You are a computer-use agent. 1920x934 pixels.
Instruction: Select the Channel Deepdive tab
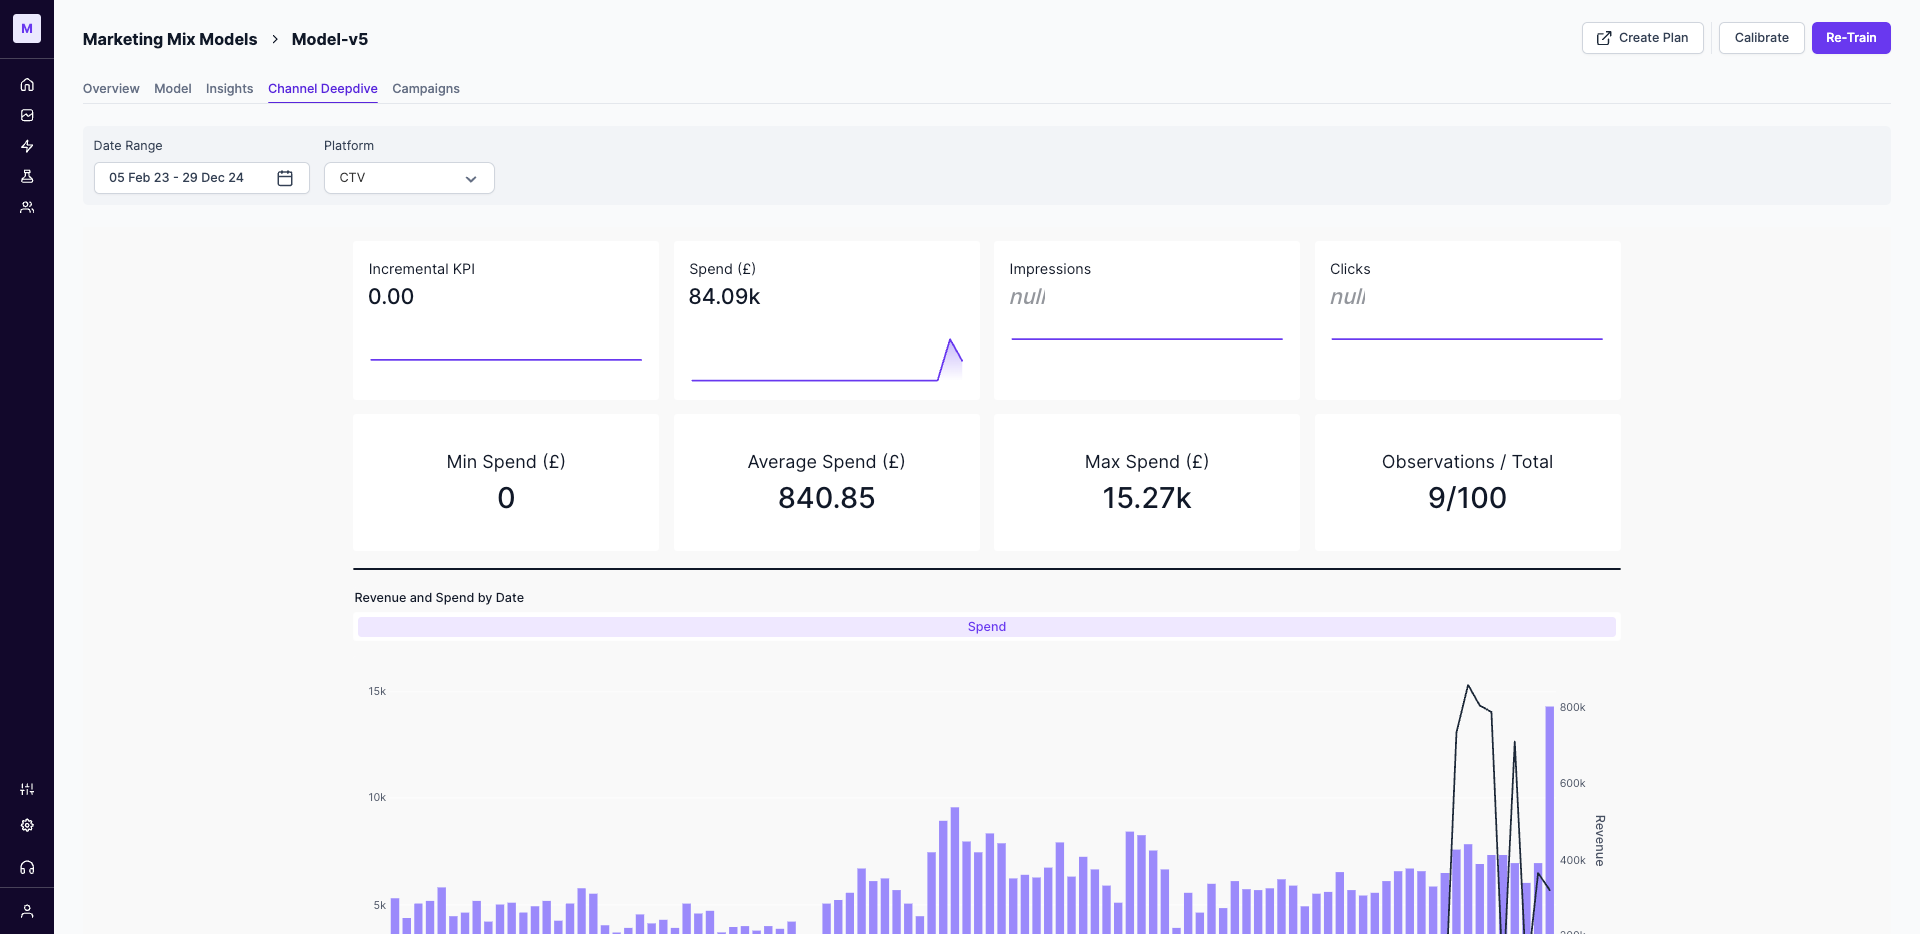[x=323, y=89]
